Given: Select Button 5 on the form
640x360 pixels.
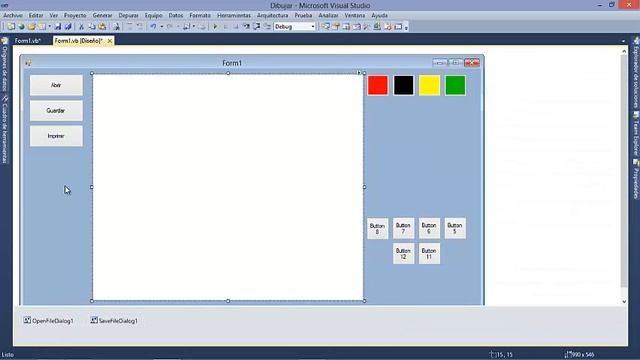Looking at the screenshot, I should coord(455,228).
